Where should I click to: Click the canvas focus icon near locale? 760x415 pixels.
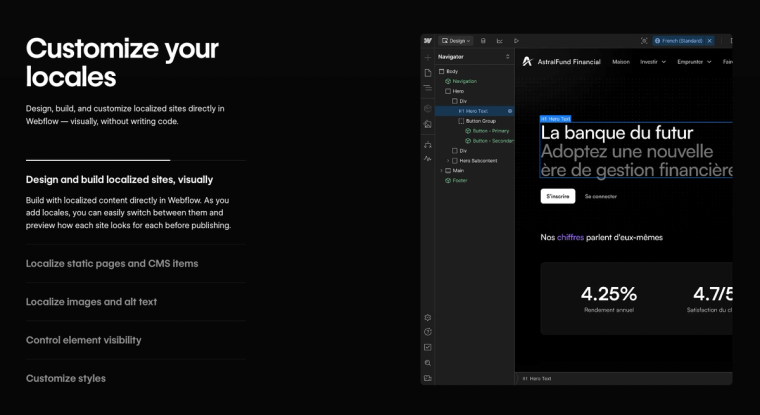pos(644,41)
